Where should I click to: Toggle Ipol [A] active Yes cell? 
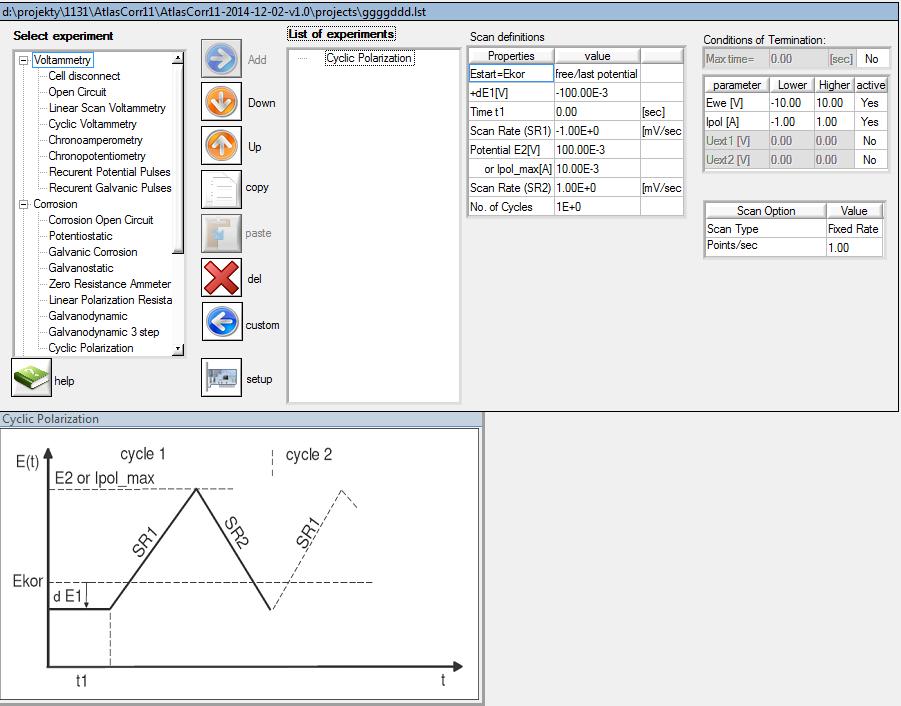tap(870, 122)
